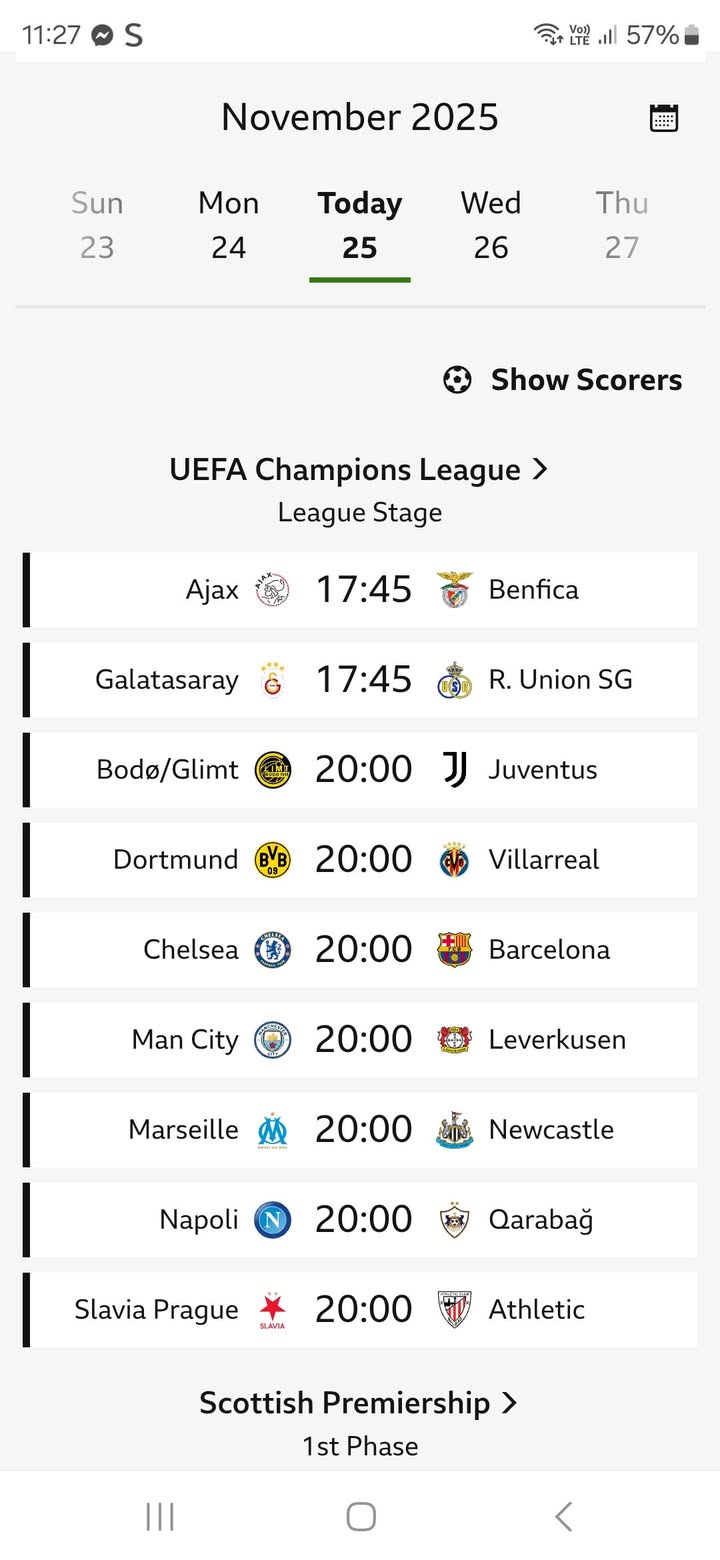Open the calendar date picker icon

tap(664, 118)
